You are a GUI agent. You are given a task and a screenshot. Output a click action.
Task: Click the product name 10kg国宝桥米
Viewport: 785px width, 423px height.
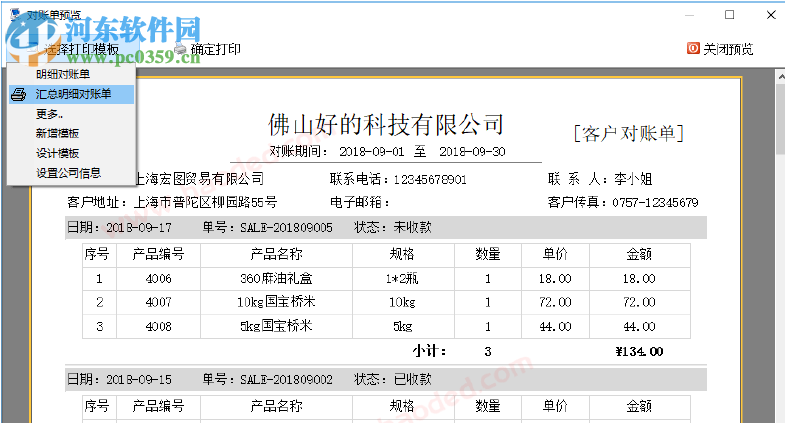coord(276,302)
